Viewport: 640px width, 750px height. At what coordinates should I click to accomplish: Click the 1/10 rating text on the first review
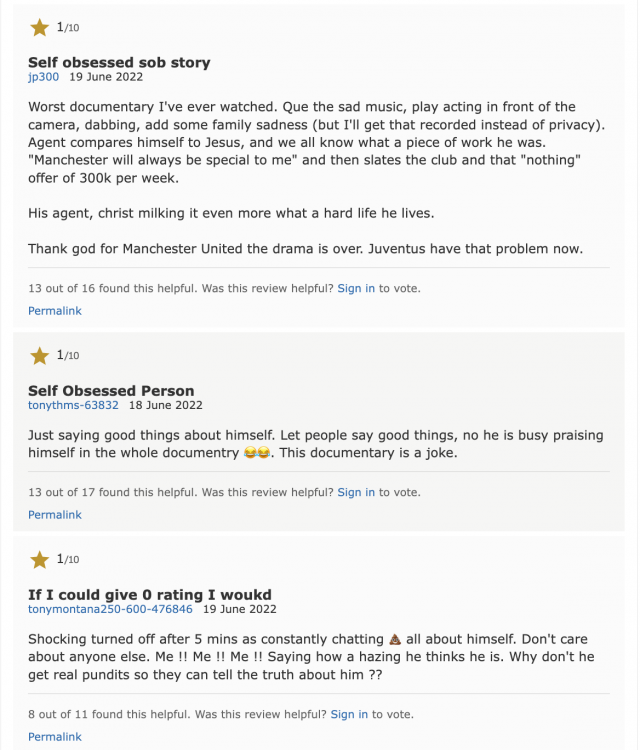pos(68,27)
